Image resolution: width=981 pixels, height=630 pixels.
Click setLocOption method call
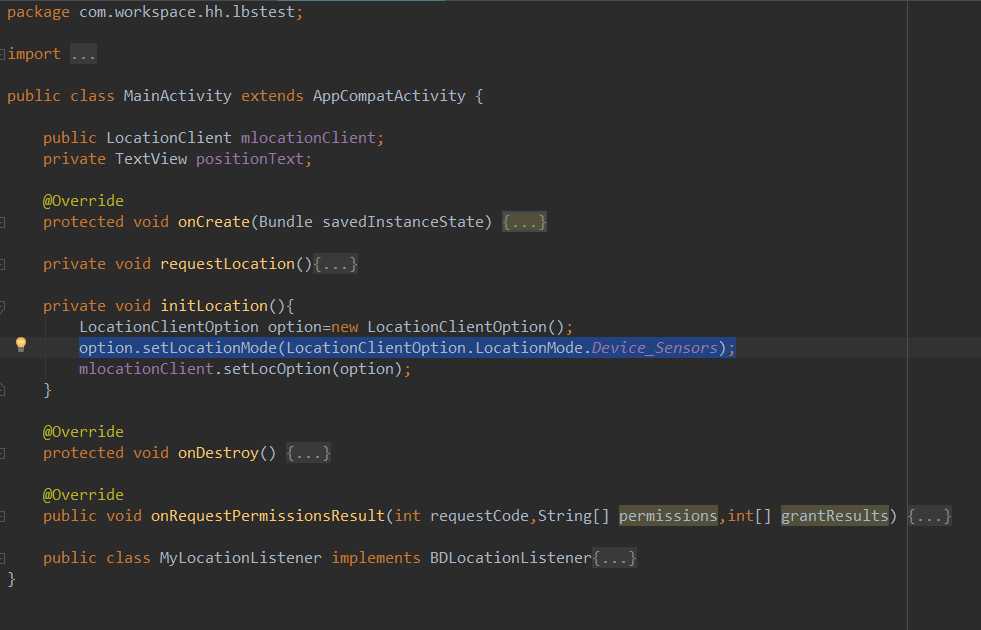[277, 369]
